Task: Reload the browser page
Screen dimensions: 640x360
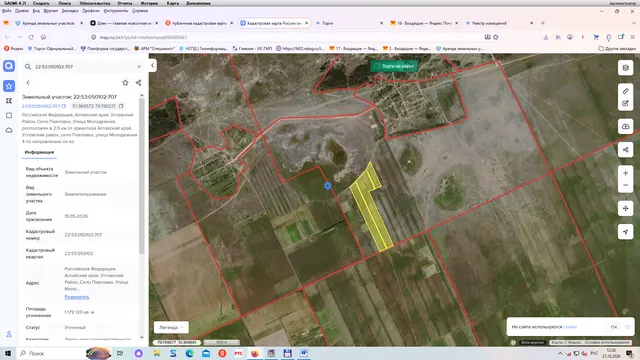Action: pyautogui.click(x=31, y=37)
